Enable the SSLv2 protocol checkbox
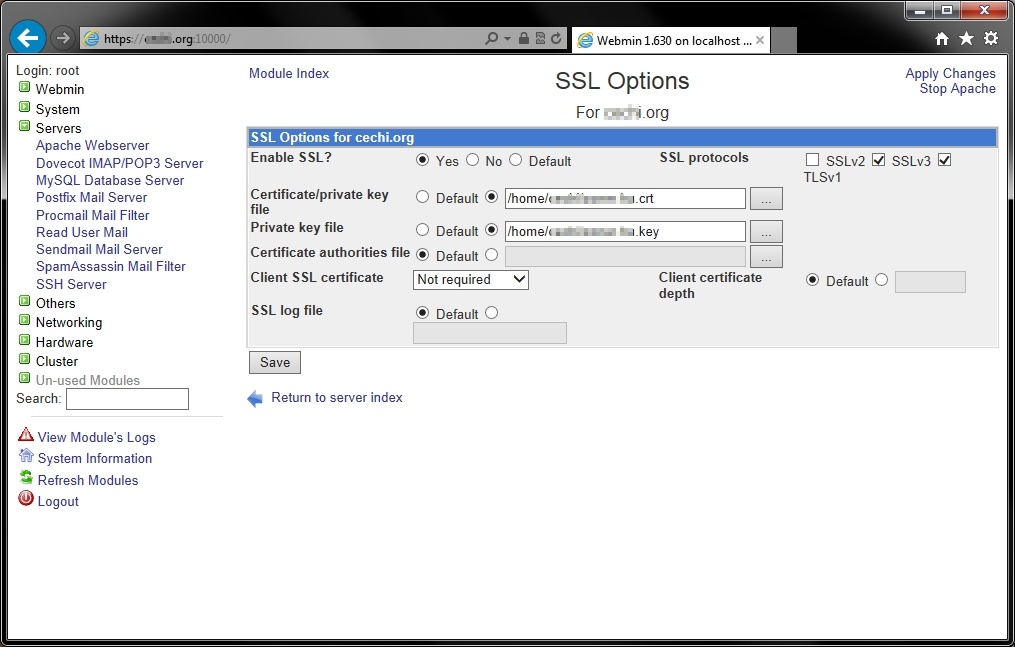The height and width of the screenshot is (647, 1015). tap(813, 160)
